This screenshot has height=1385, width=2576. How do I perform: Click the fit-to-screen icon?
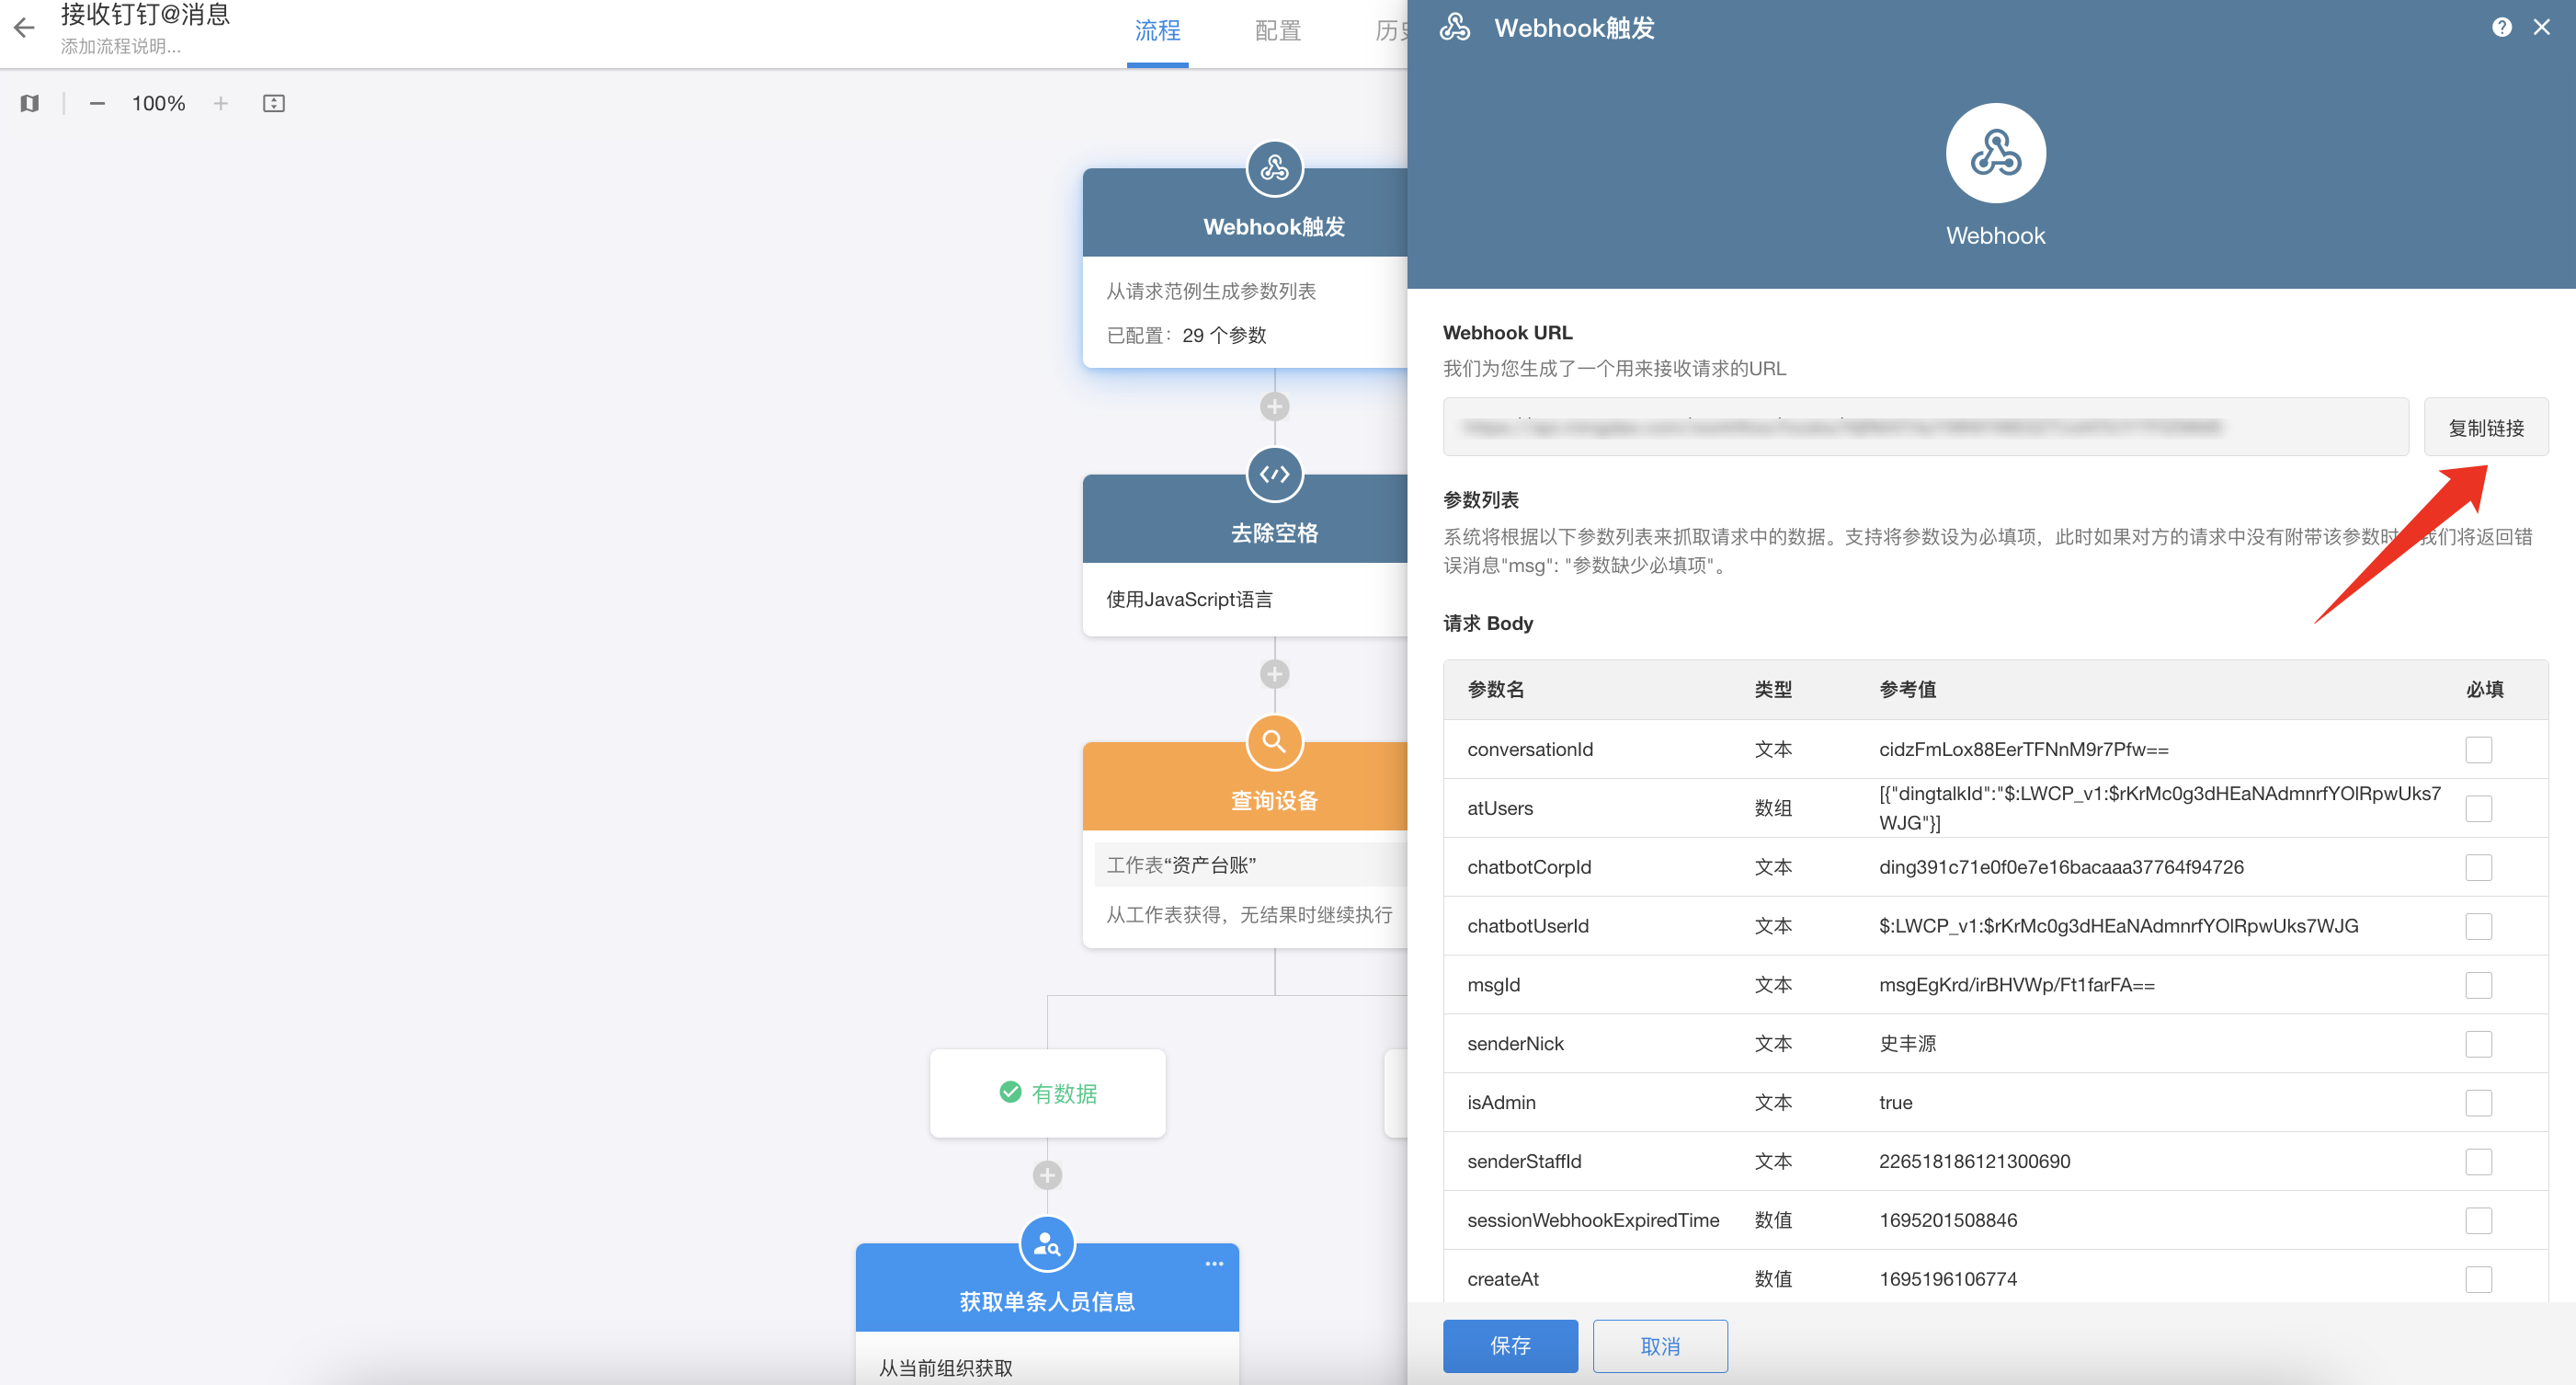click(273, 103)
